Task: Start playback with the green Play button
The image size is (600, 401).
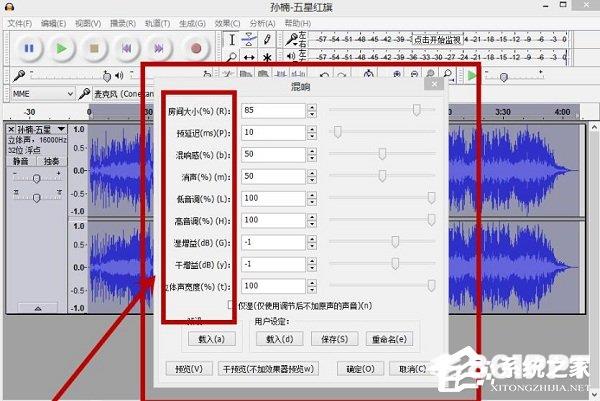Action: (x=61, y=48)
